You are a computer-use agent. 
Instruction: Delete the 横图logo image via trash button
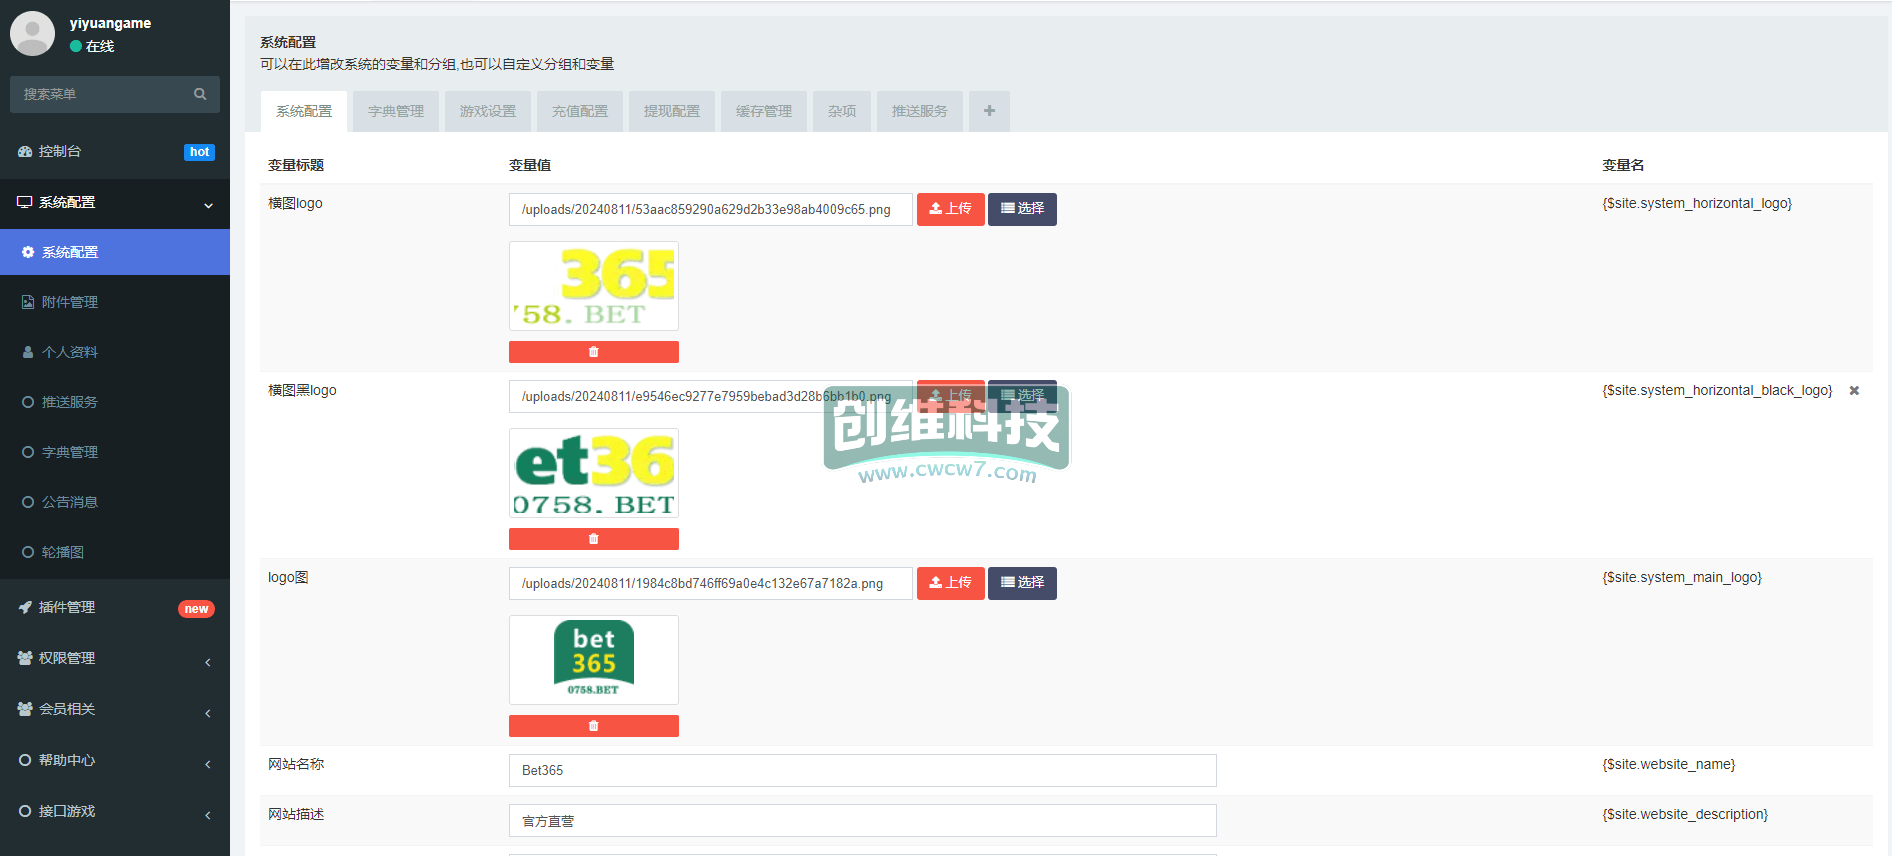coord(594,352)
